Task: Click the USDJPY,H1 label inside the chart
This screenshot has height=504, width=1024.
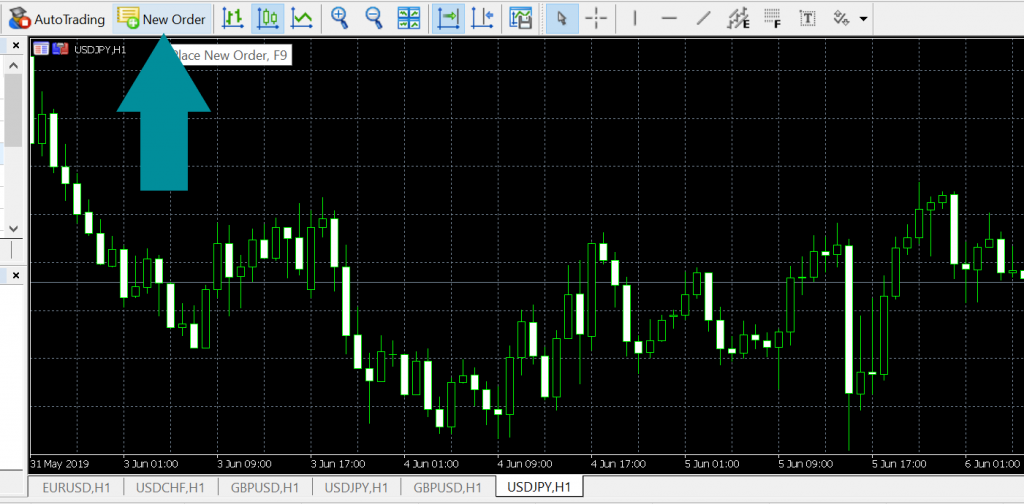Action: 101,49
